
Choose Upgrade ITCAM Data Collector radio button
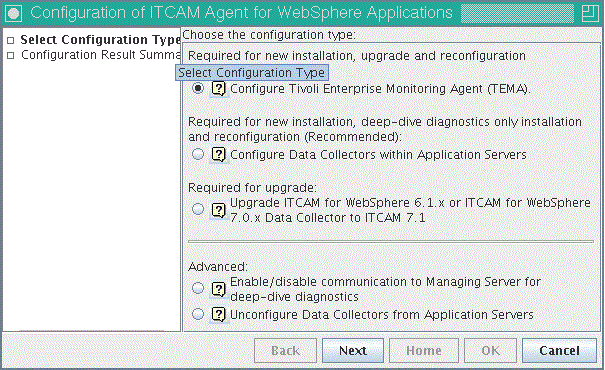click(x=198, y=209)
